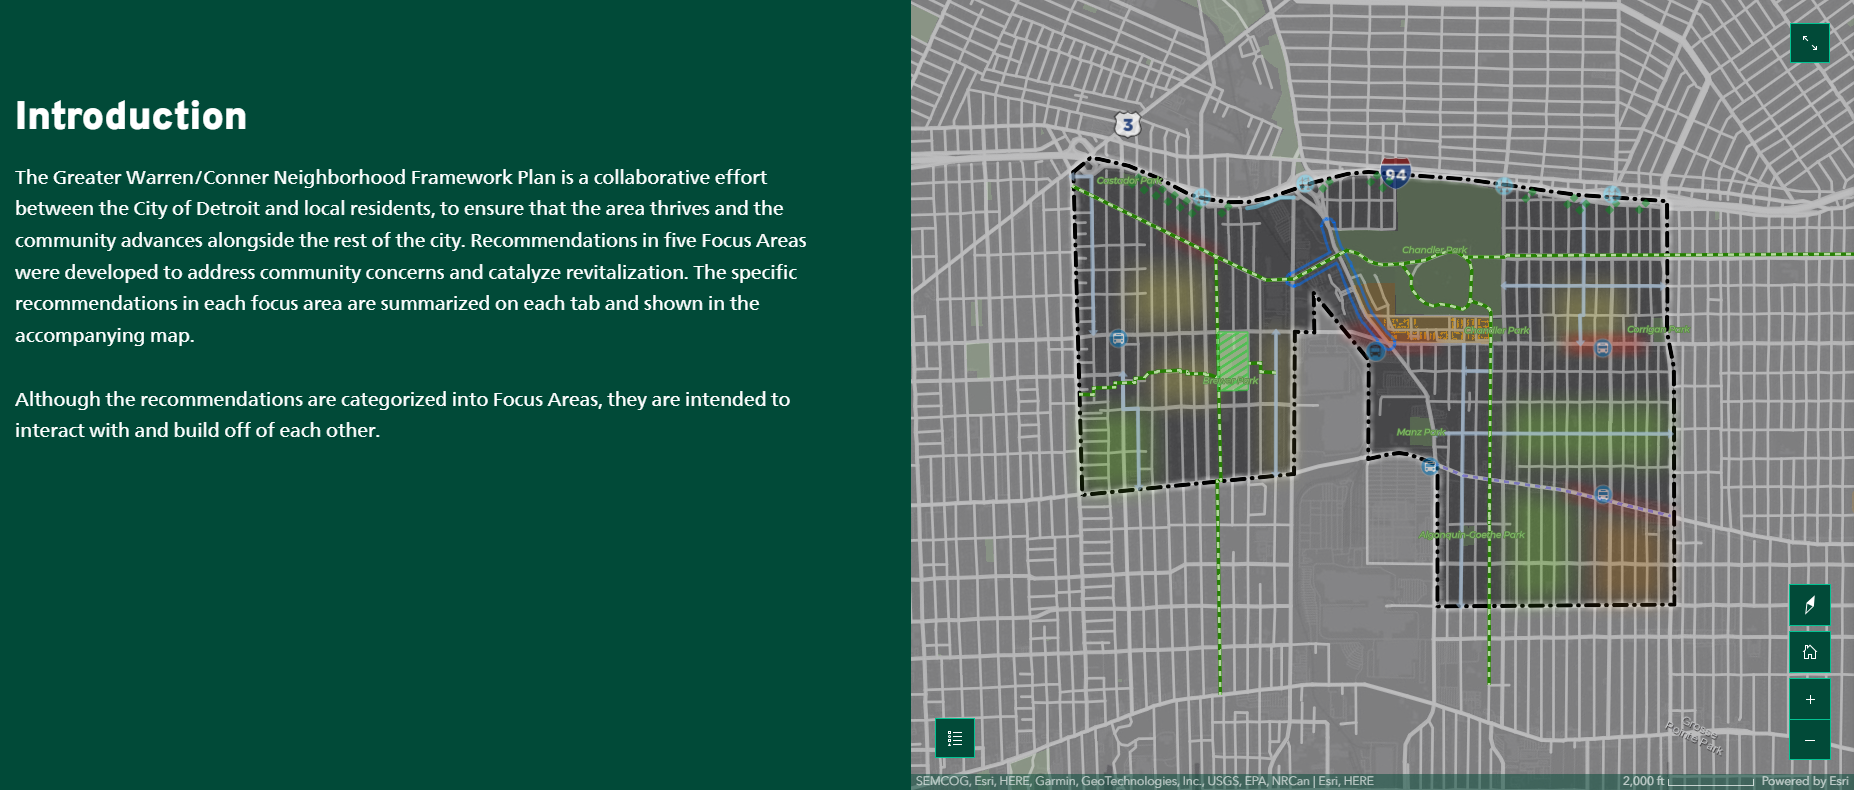This screenshot has width=1854, height=790.
Task: Expand the map to fullscreen
Action: pyautogui.click(x=1809, y=43)
